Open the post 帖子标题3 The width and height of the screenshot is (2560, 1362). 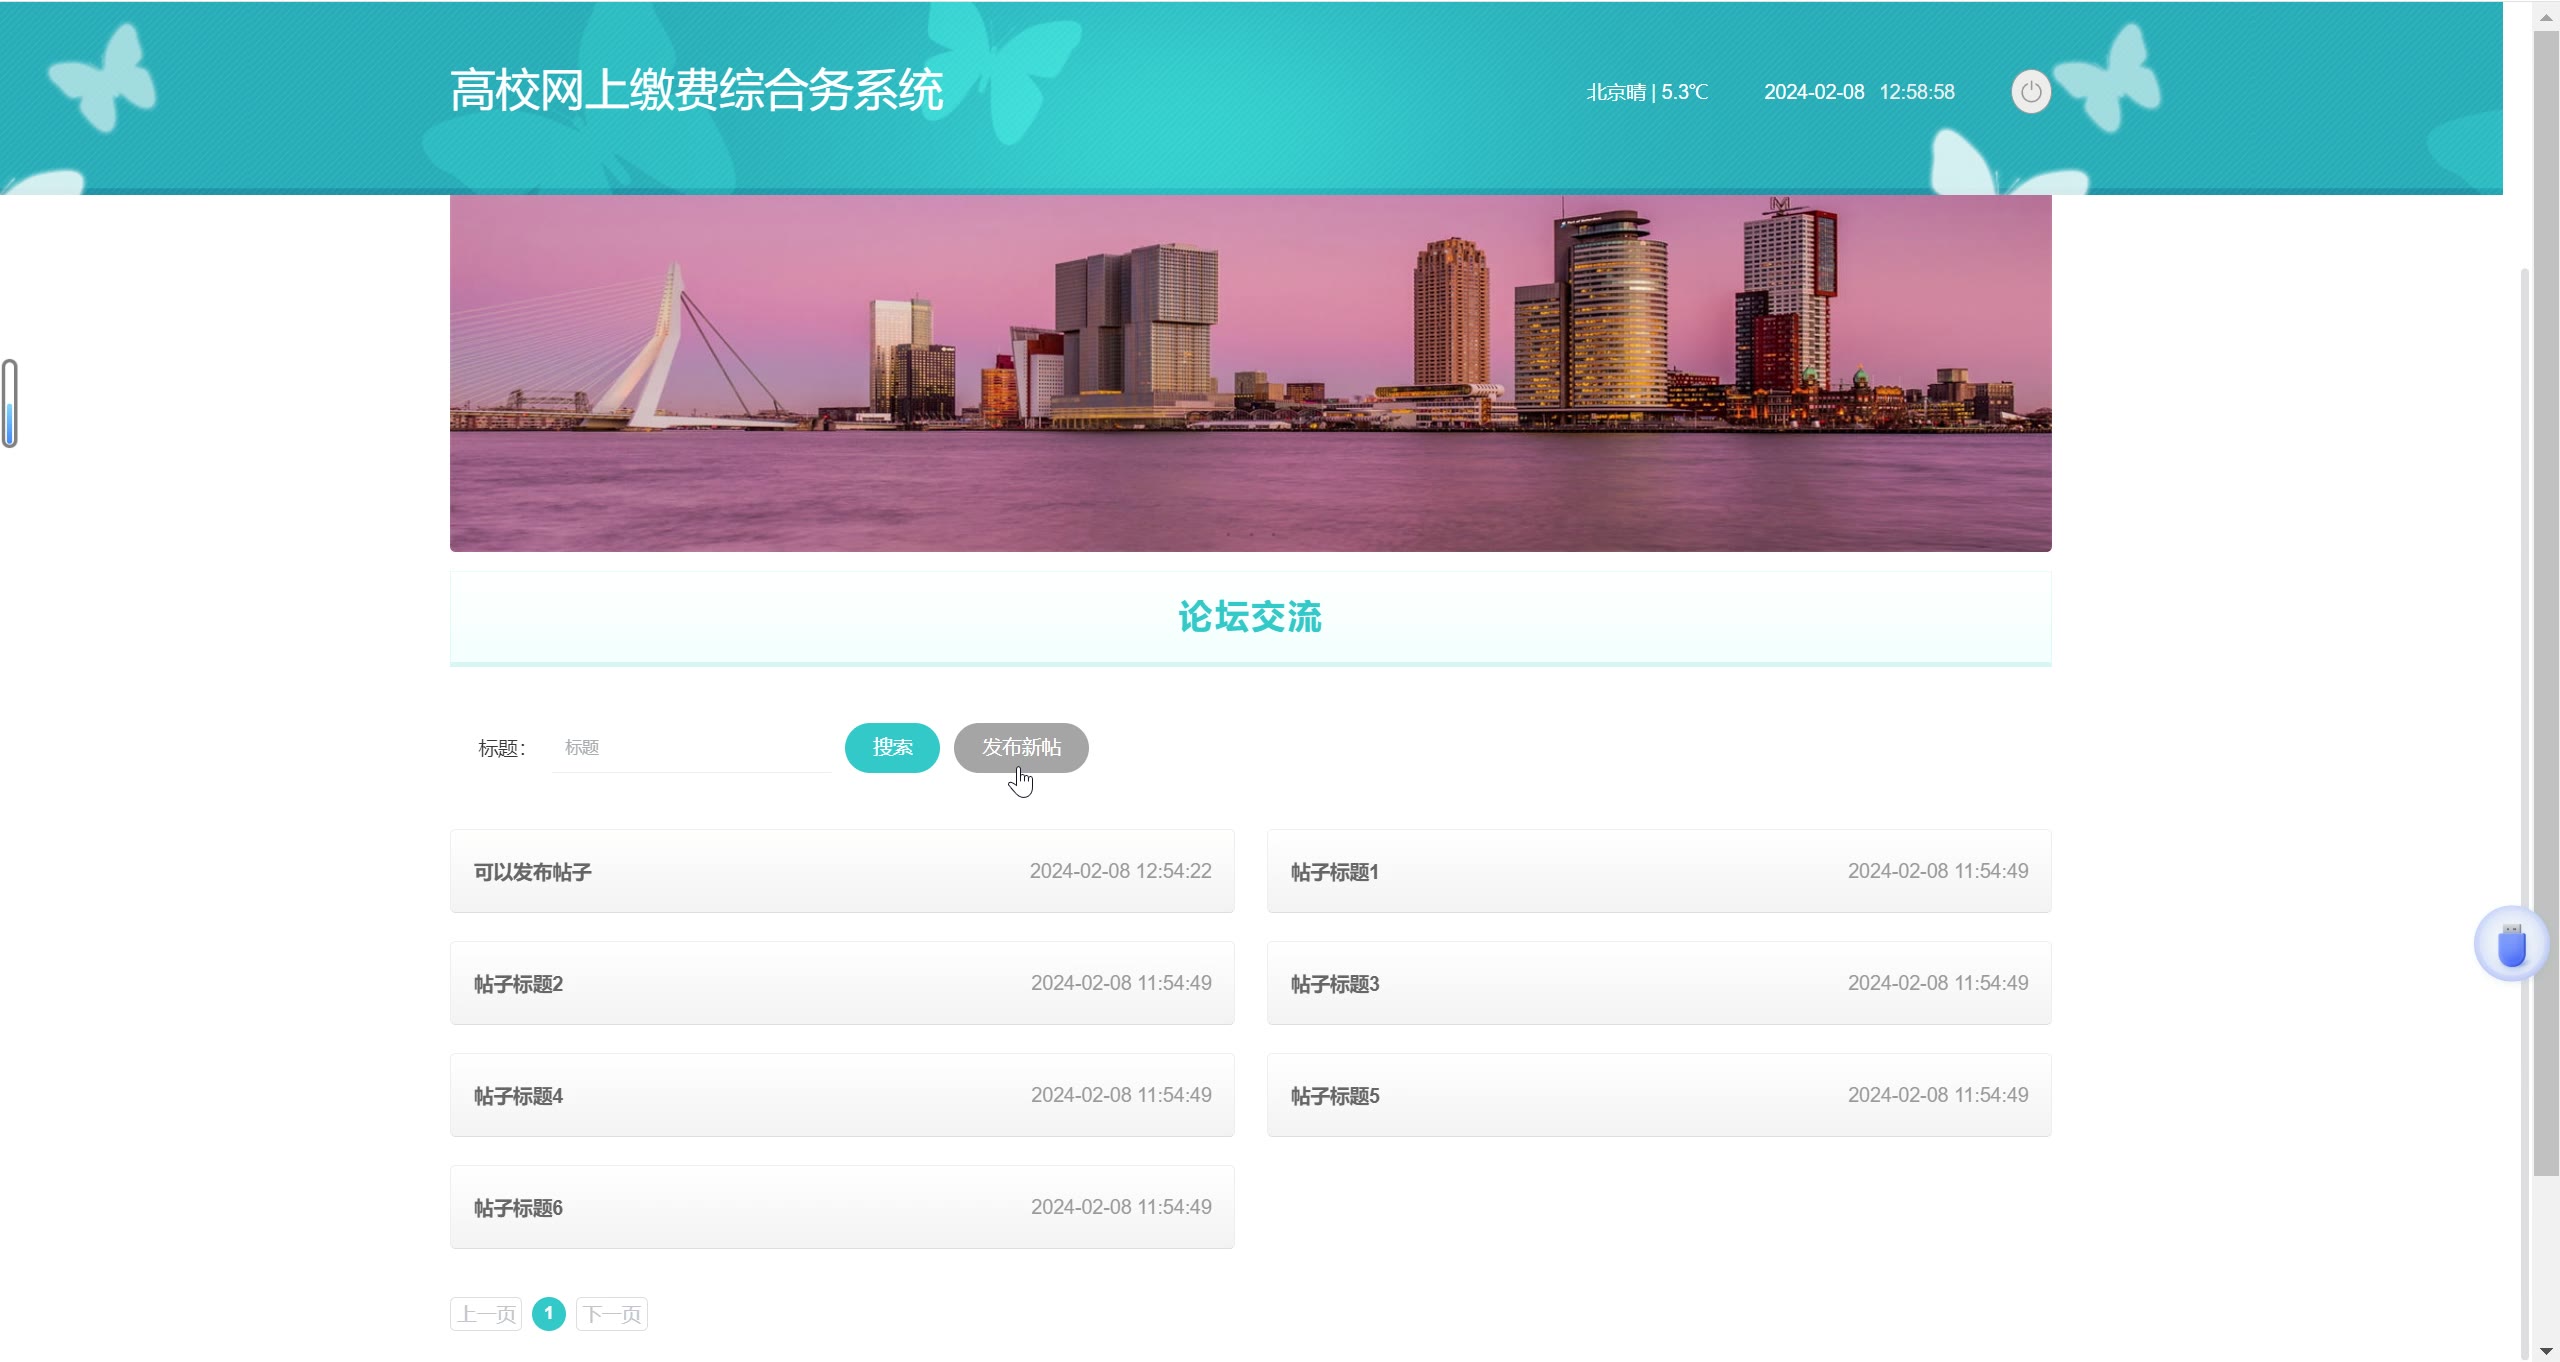[x=1659, y=983]
